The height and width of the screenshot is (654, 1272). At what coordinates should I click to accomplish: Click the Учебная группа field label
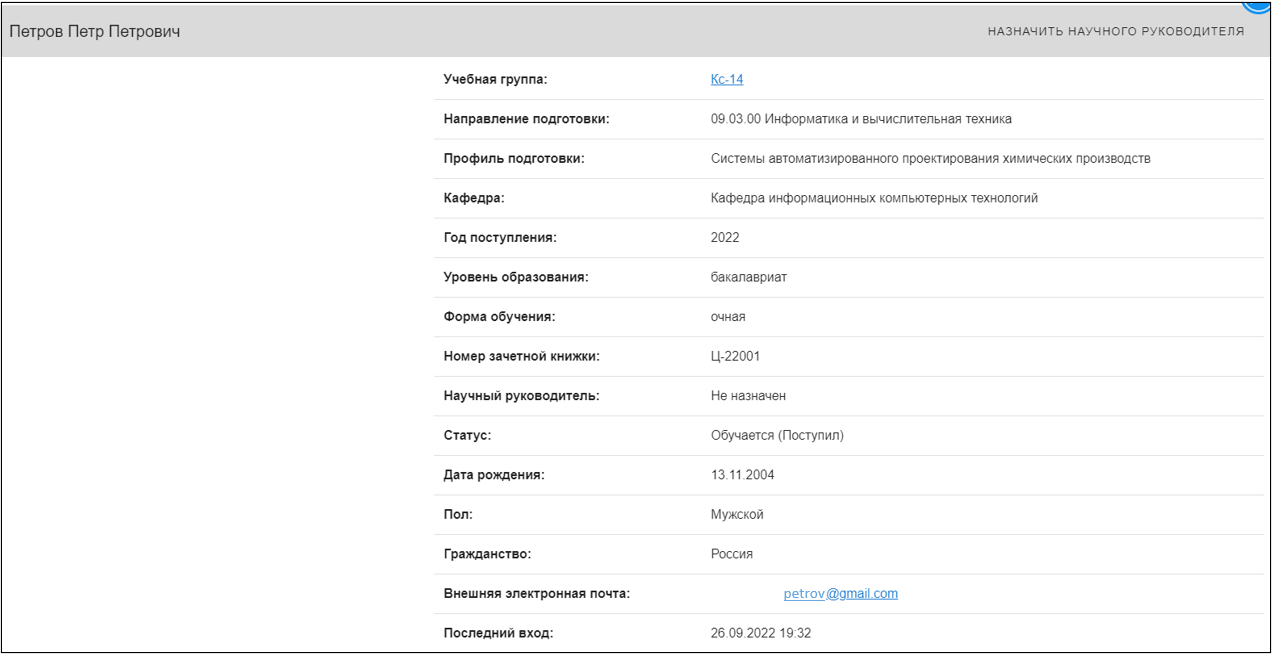click(495, 80)
